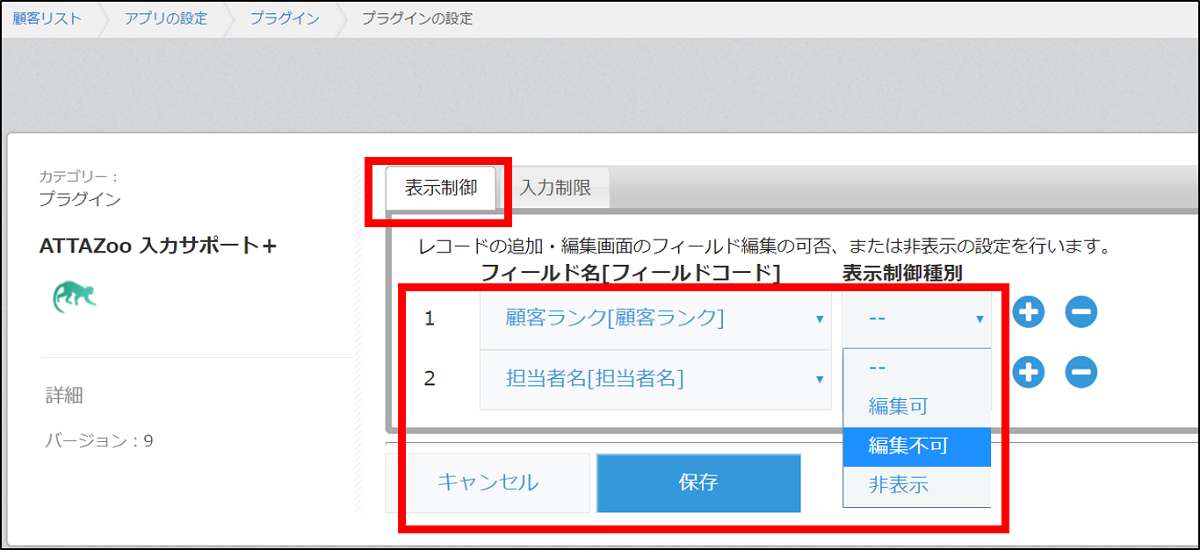Click the プラグインの設定 breadcrumb text

point(417,18)
